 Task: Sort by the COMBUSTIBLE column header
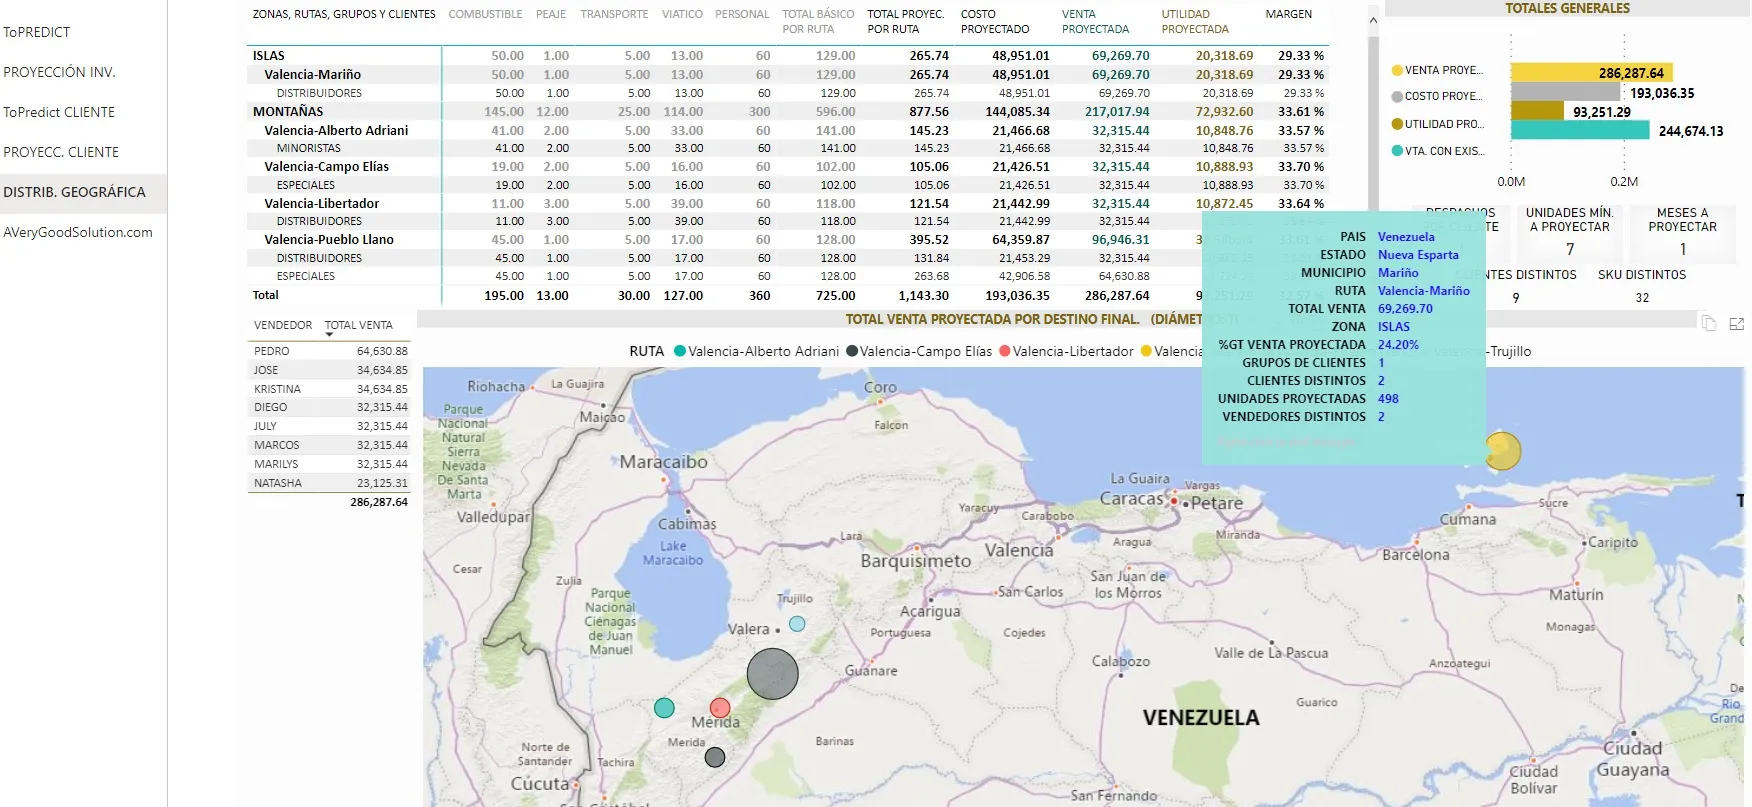click(485, 14)
